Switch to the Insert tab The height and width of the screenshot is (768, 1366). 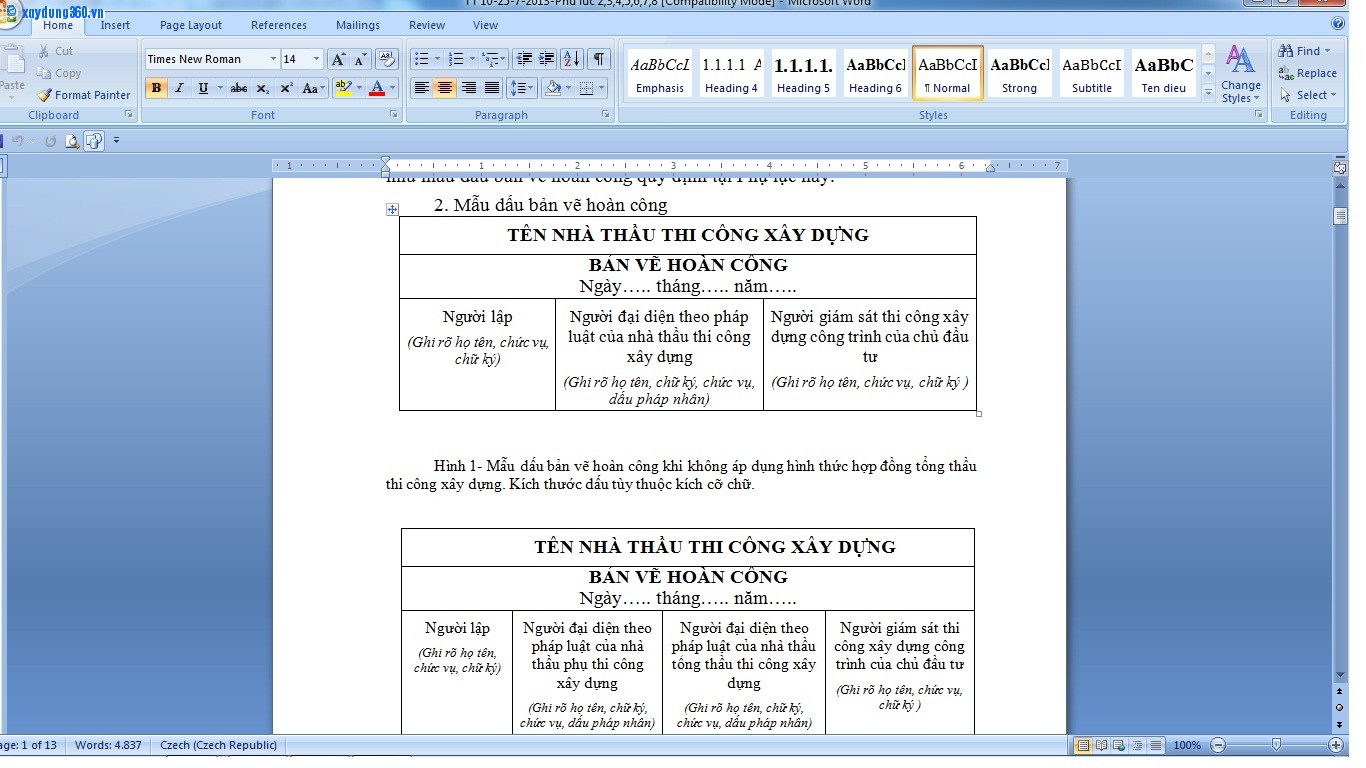tap(115, 25)
